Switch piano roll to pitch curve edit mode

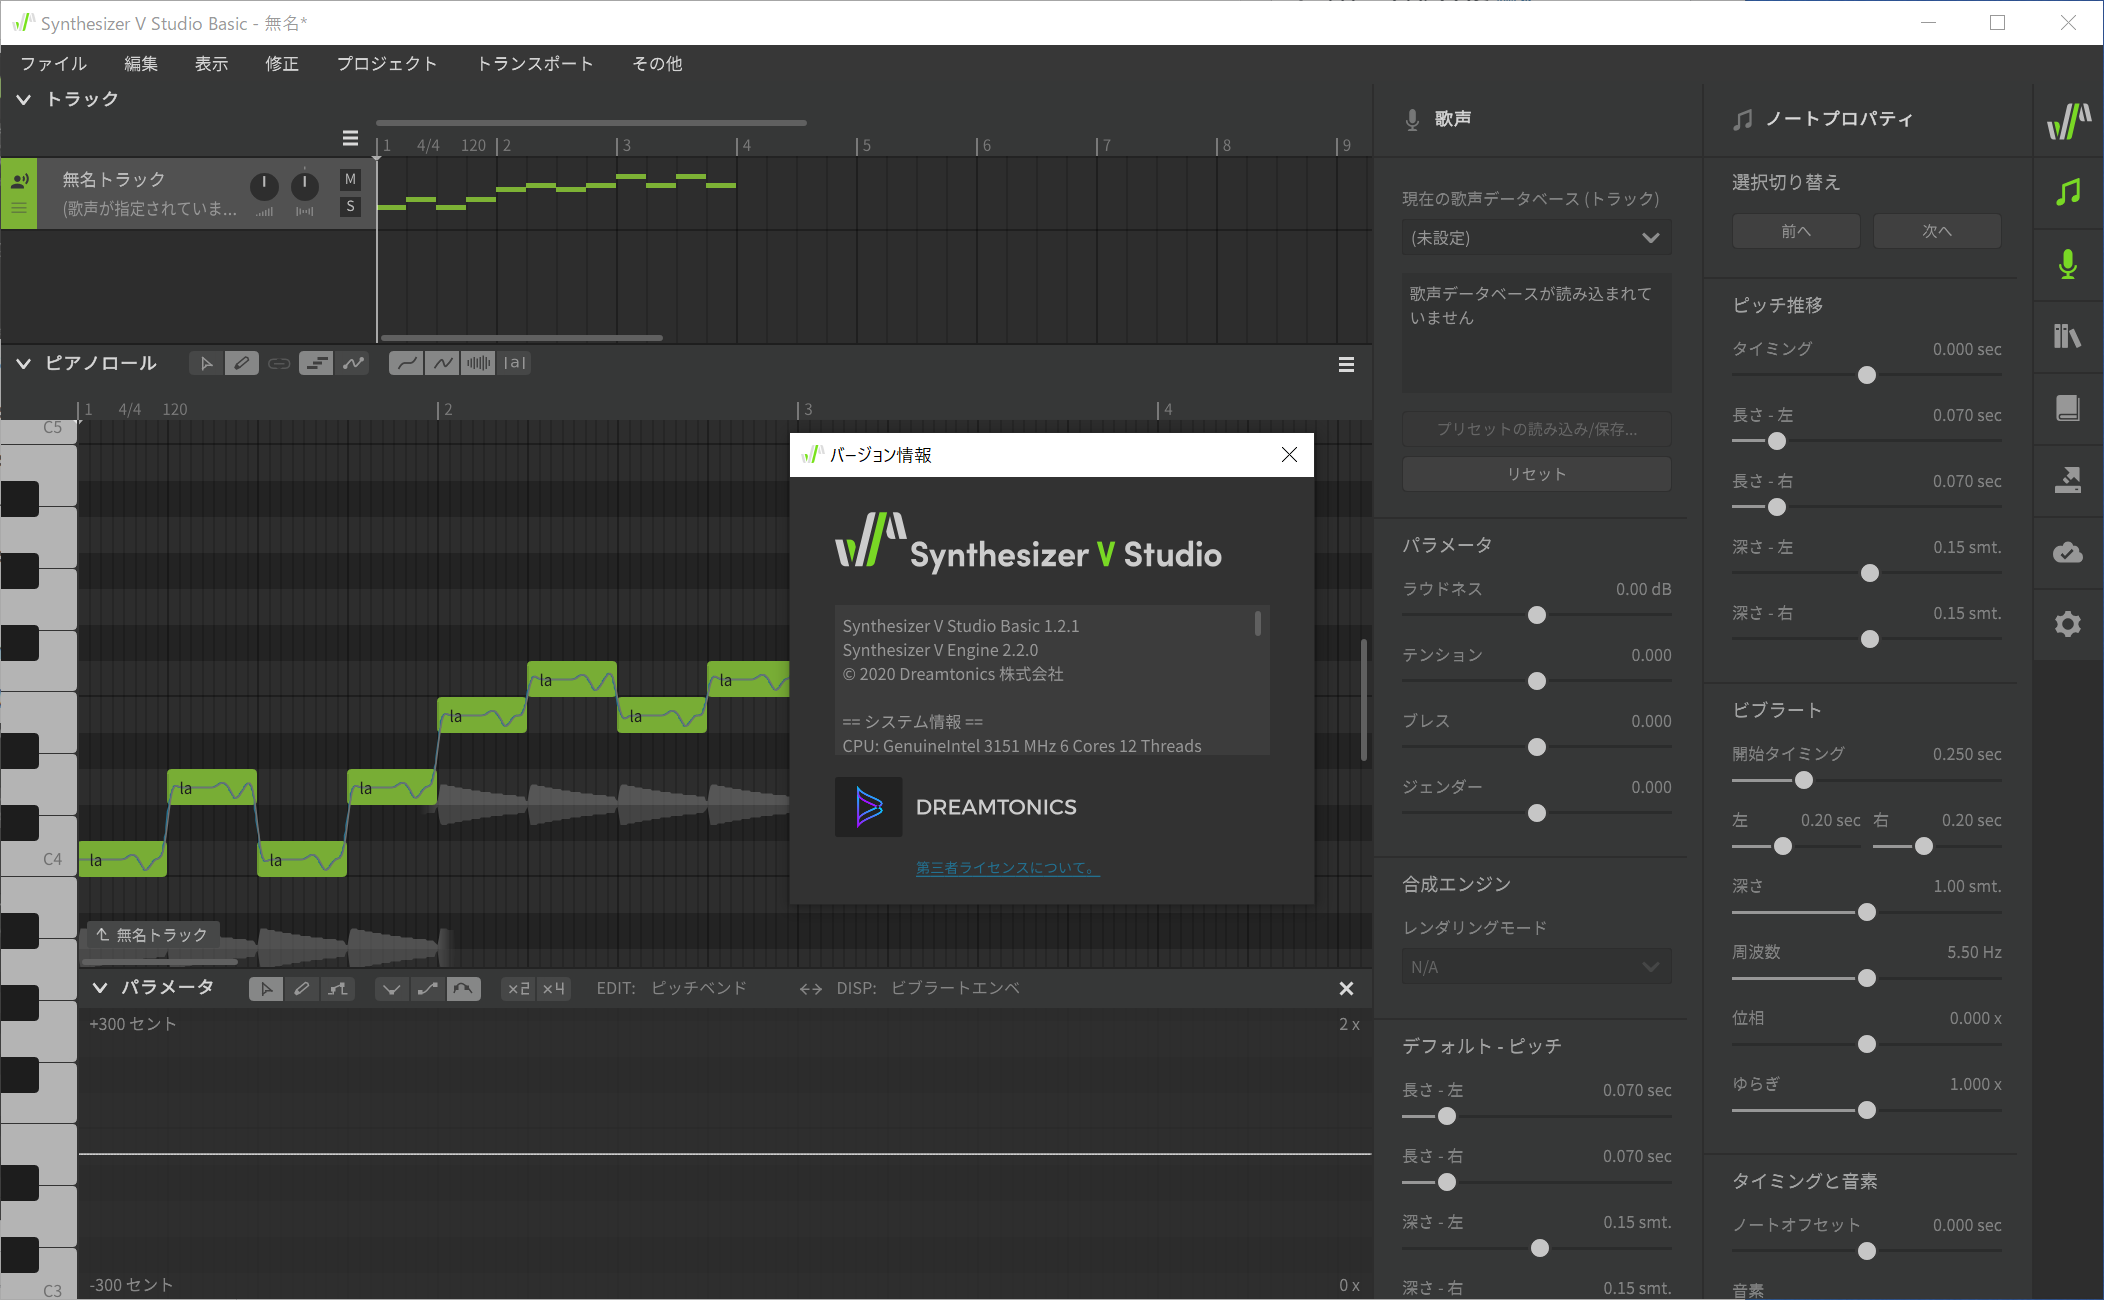click(x=352, y=363)
